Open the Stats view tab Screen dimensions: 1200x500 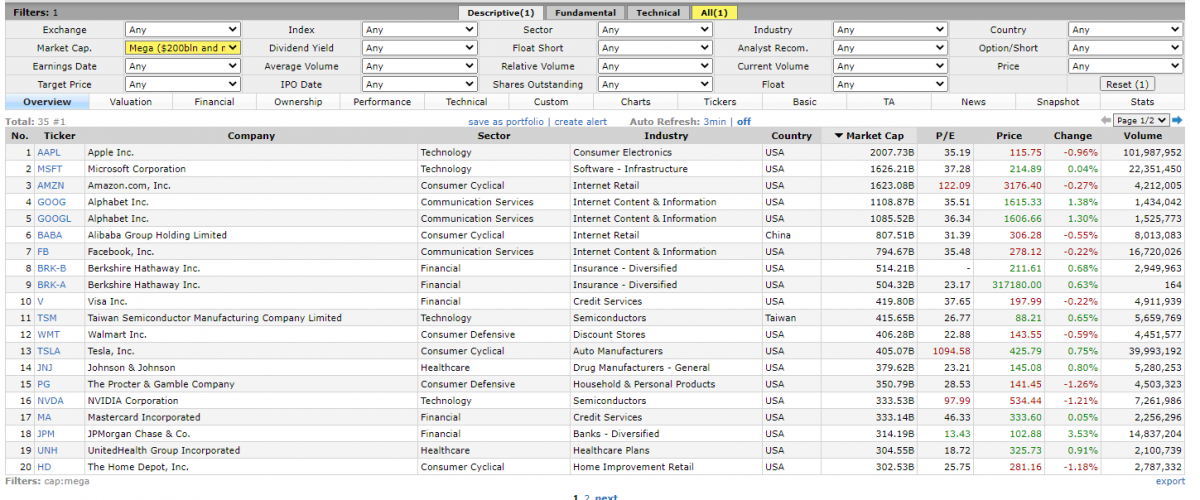[x=1142, y=102]
